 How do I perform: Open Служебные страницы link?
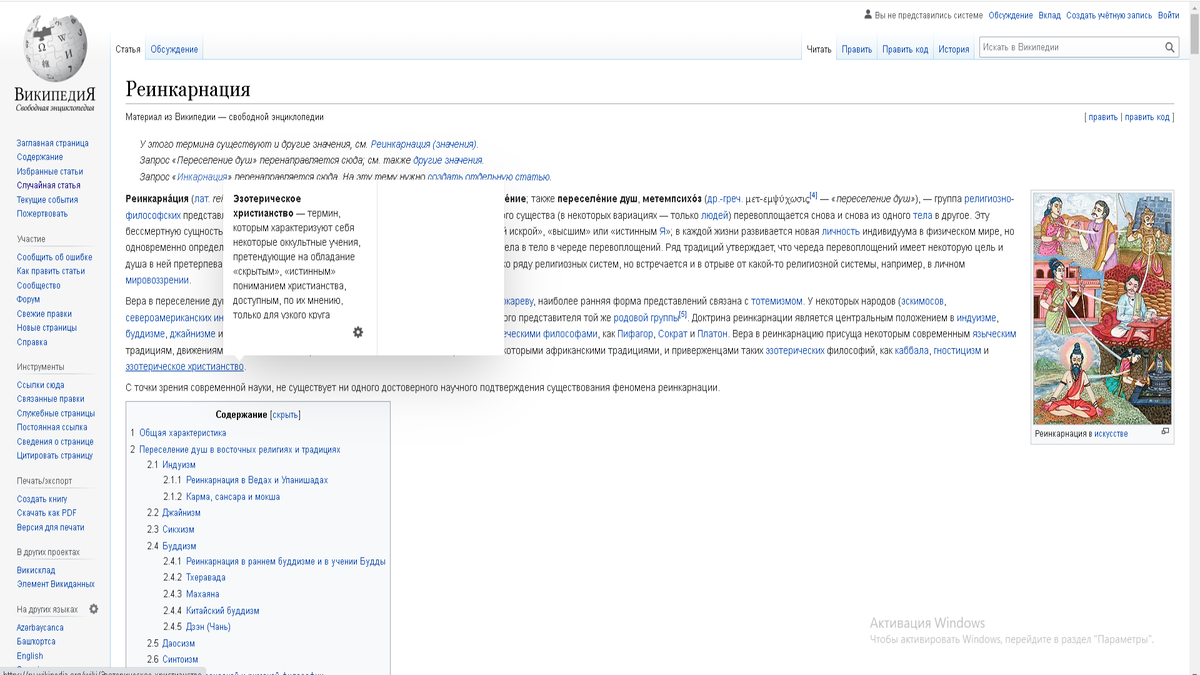click(55, 413)
